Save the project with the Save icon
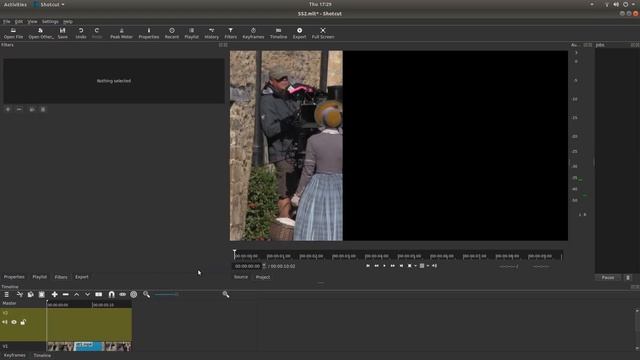Viewport: 640px width, 360px height. [62, 33]
